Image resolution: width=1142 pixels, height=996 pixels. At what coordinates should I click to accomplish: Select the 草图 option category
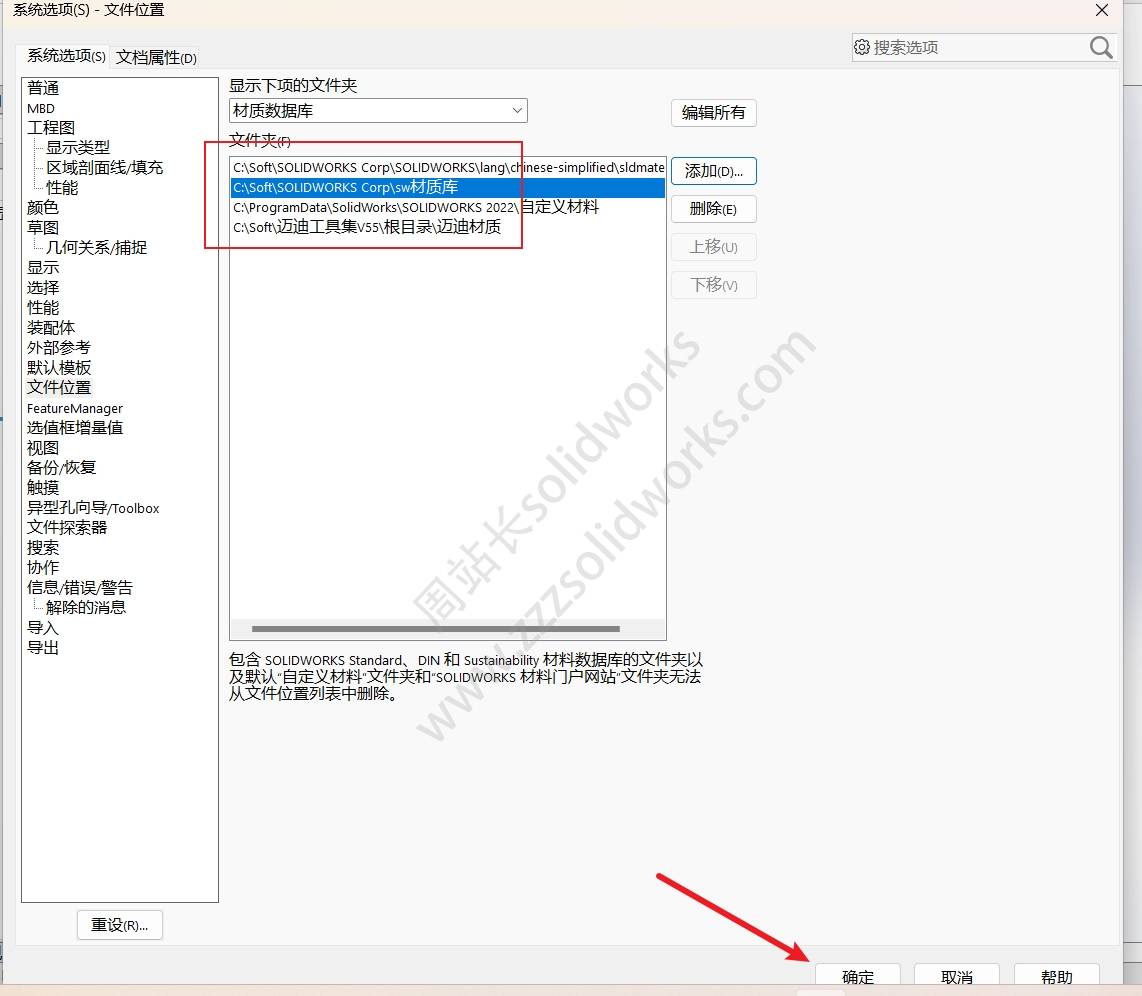43,228
